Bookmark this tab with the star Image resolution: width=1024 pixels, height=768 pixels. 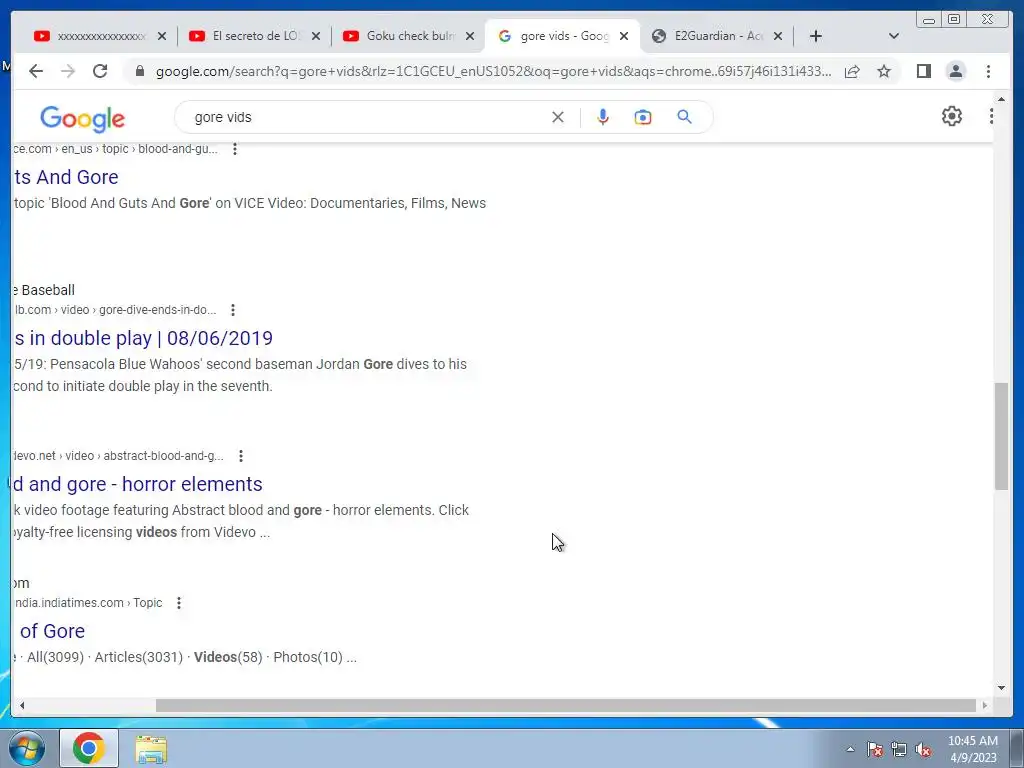pyautogui.click(x=884, y=71)
